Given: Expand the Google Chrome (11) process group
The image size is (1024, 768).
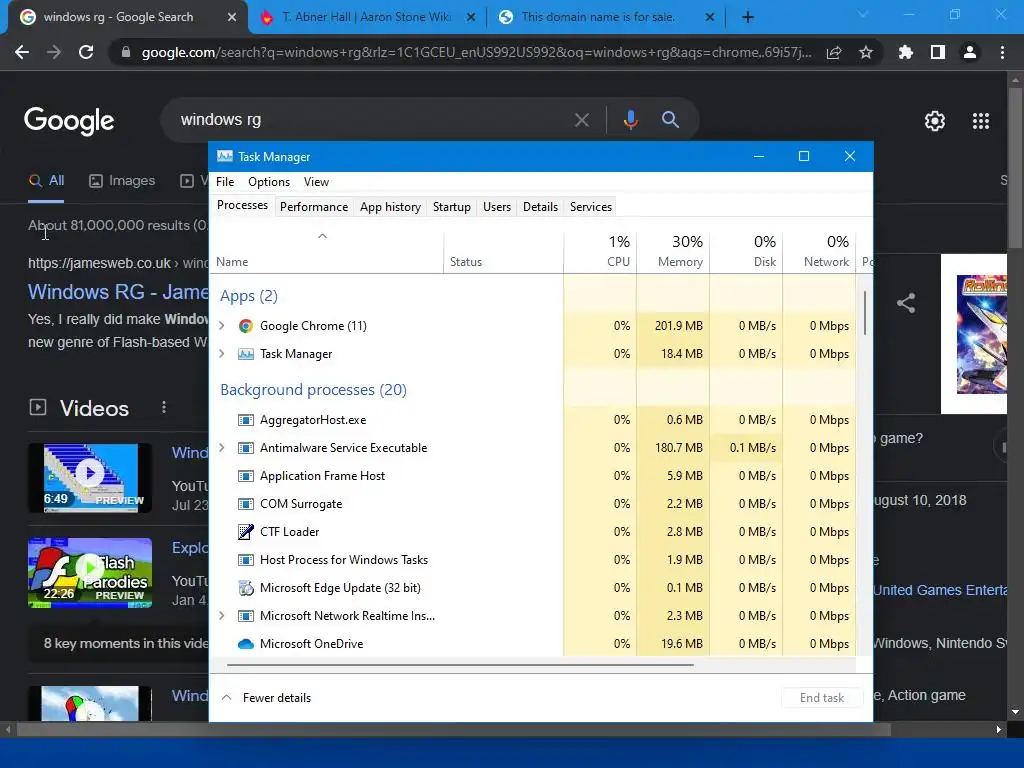Looking at the screenshot, I should tap(221, 325).
